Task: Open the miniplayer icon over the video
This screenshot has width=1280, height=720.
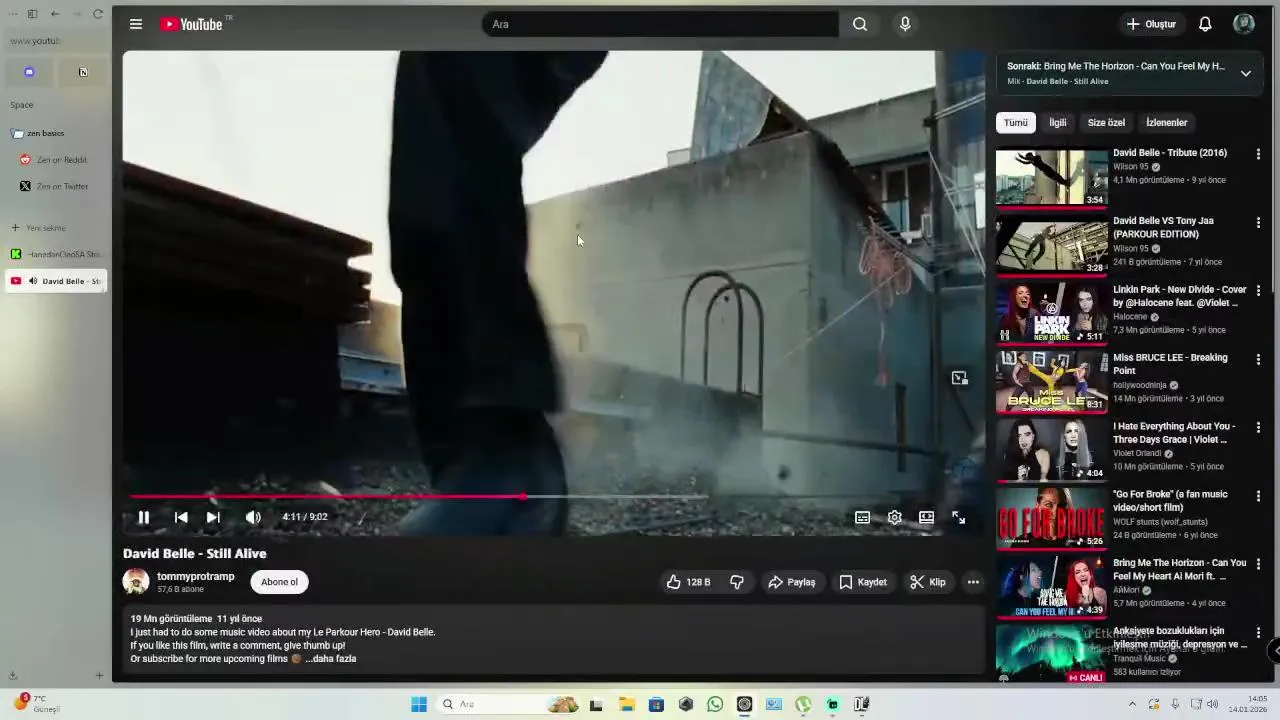Action: click(960, 378)
